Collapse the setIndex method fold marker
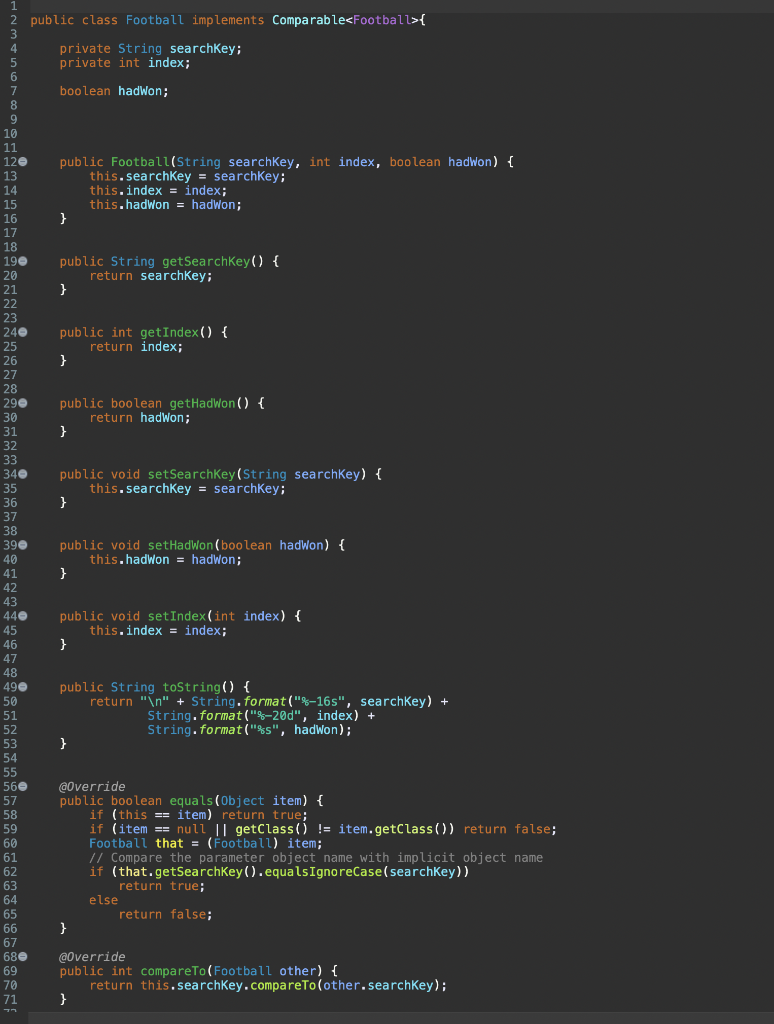This screenshot has height=1024, width=774. (x=23, y=616)
